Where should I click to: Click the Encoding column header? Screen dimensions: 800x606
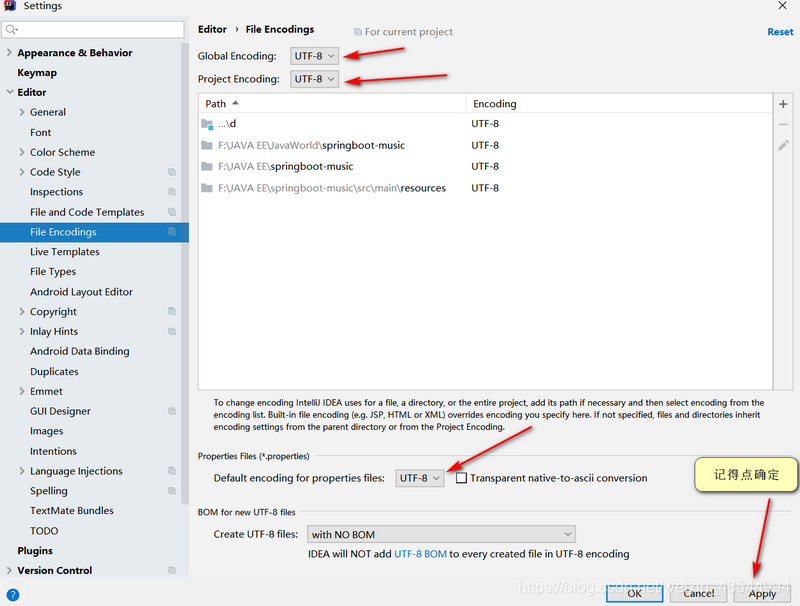[x=619, y=104]
